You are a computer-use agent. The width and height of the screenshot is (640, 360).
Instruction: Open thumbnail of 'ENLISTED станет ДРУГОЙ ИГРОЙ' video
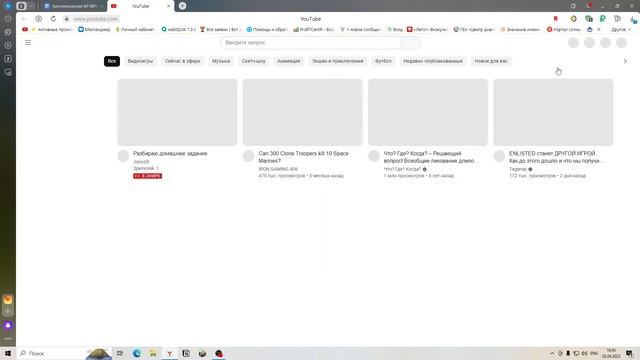553,112
